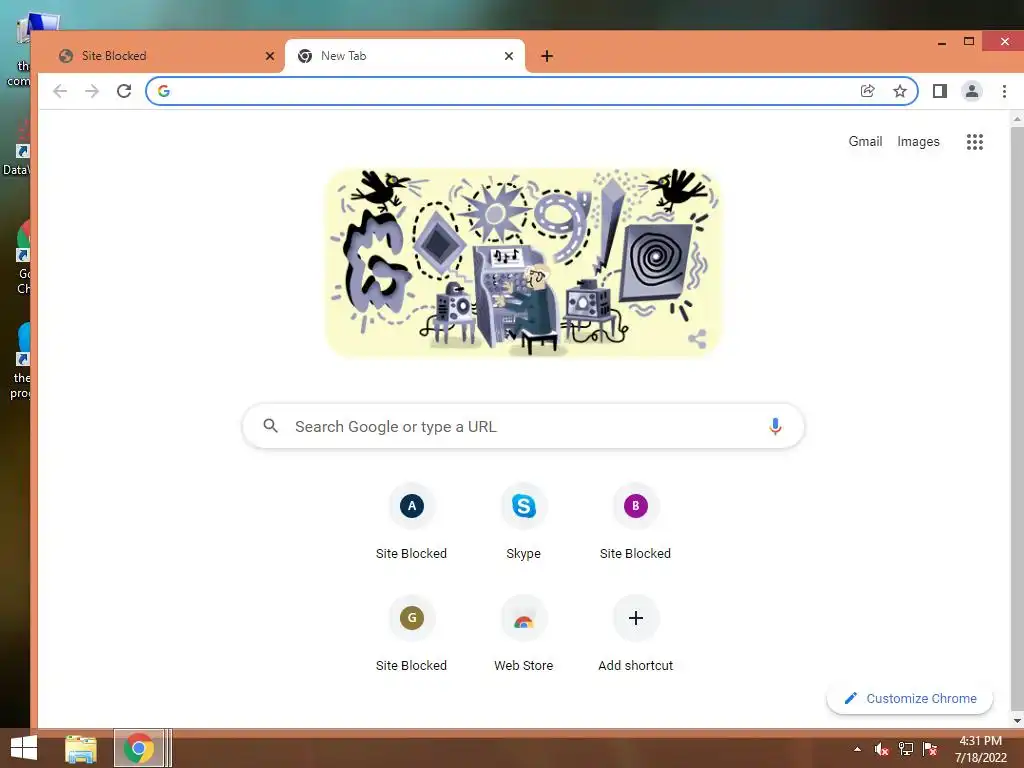This screenshot has width=1024, height=768.
Task: Click the page's vertical scrollbar
Action: coord(1017,418)
